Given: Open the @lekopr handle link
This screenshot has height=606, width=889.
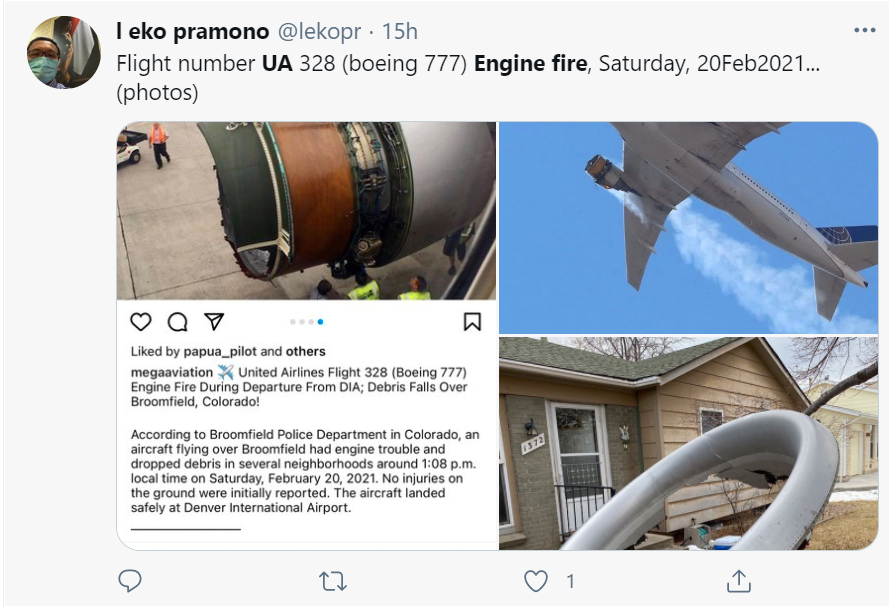Looking at the screenshot, I should 319,31.
